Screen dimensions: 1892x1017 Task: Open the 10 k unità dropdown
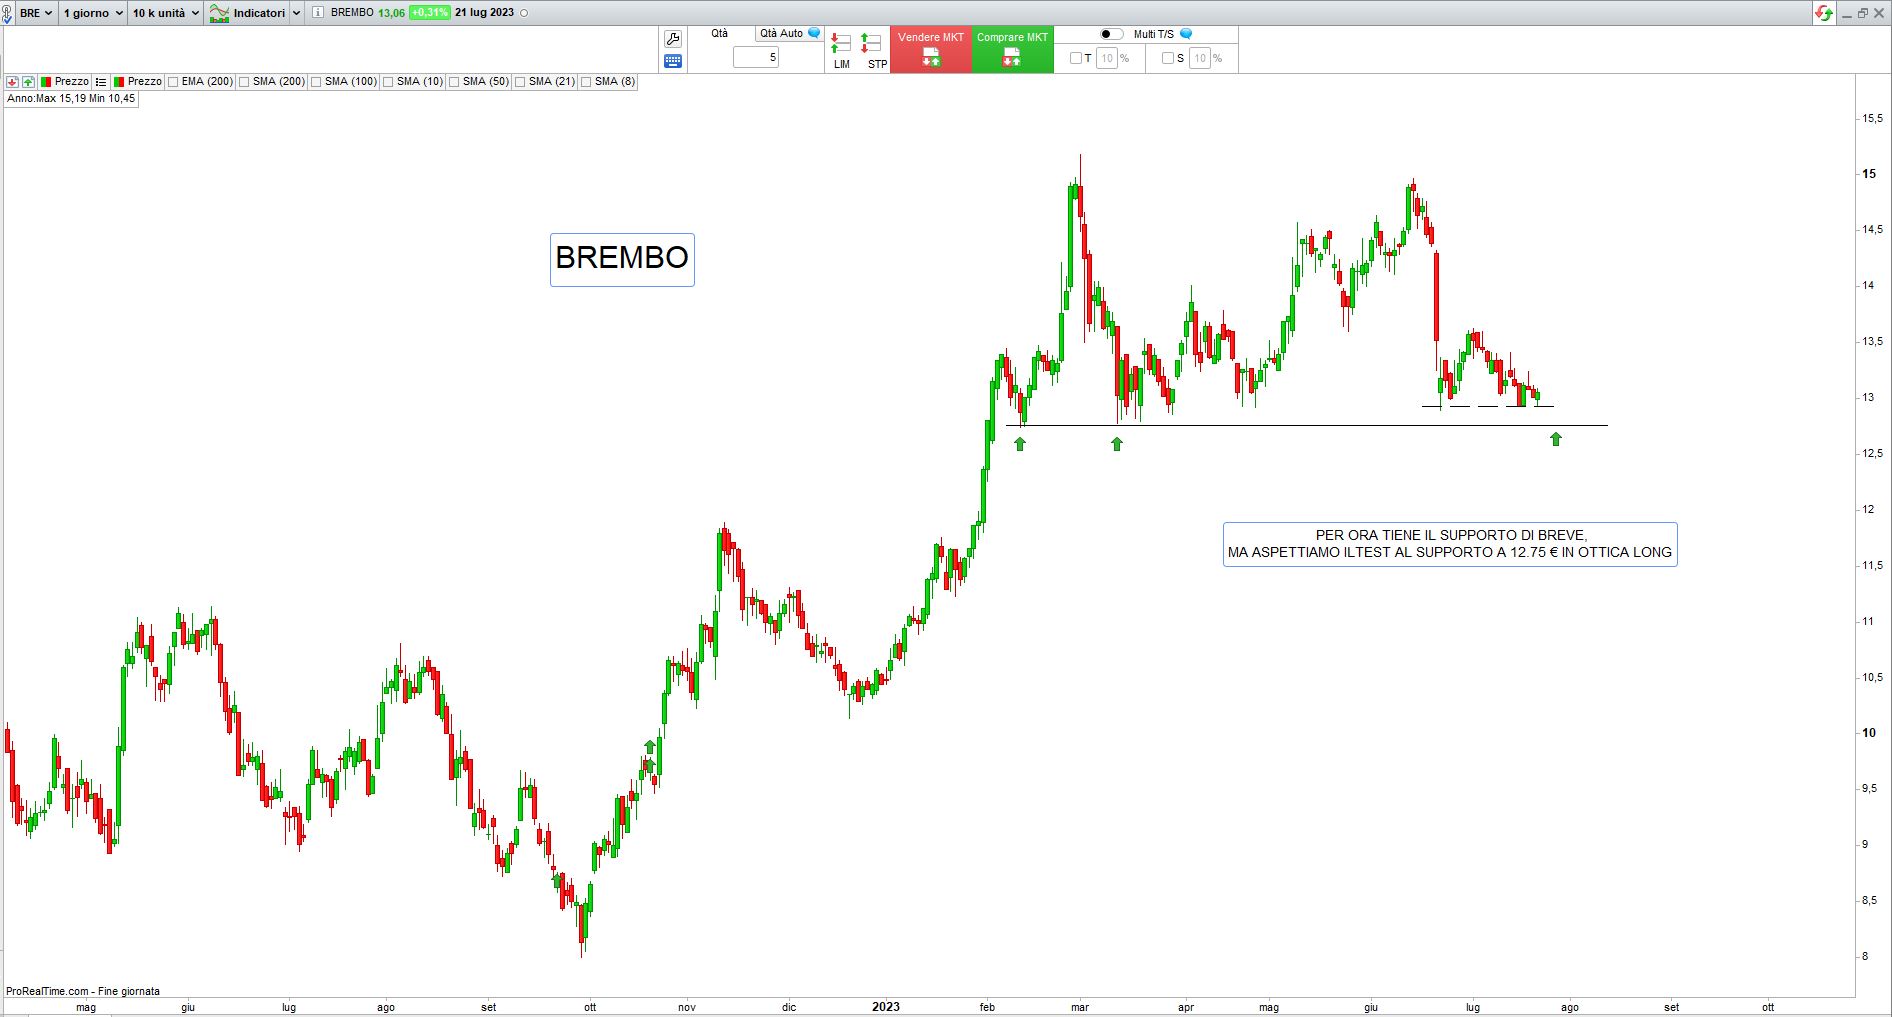point(166,13)
